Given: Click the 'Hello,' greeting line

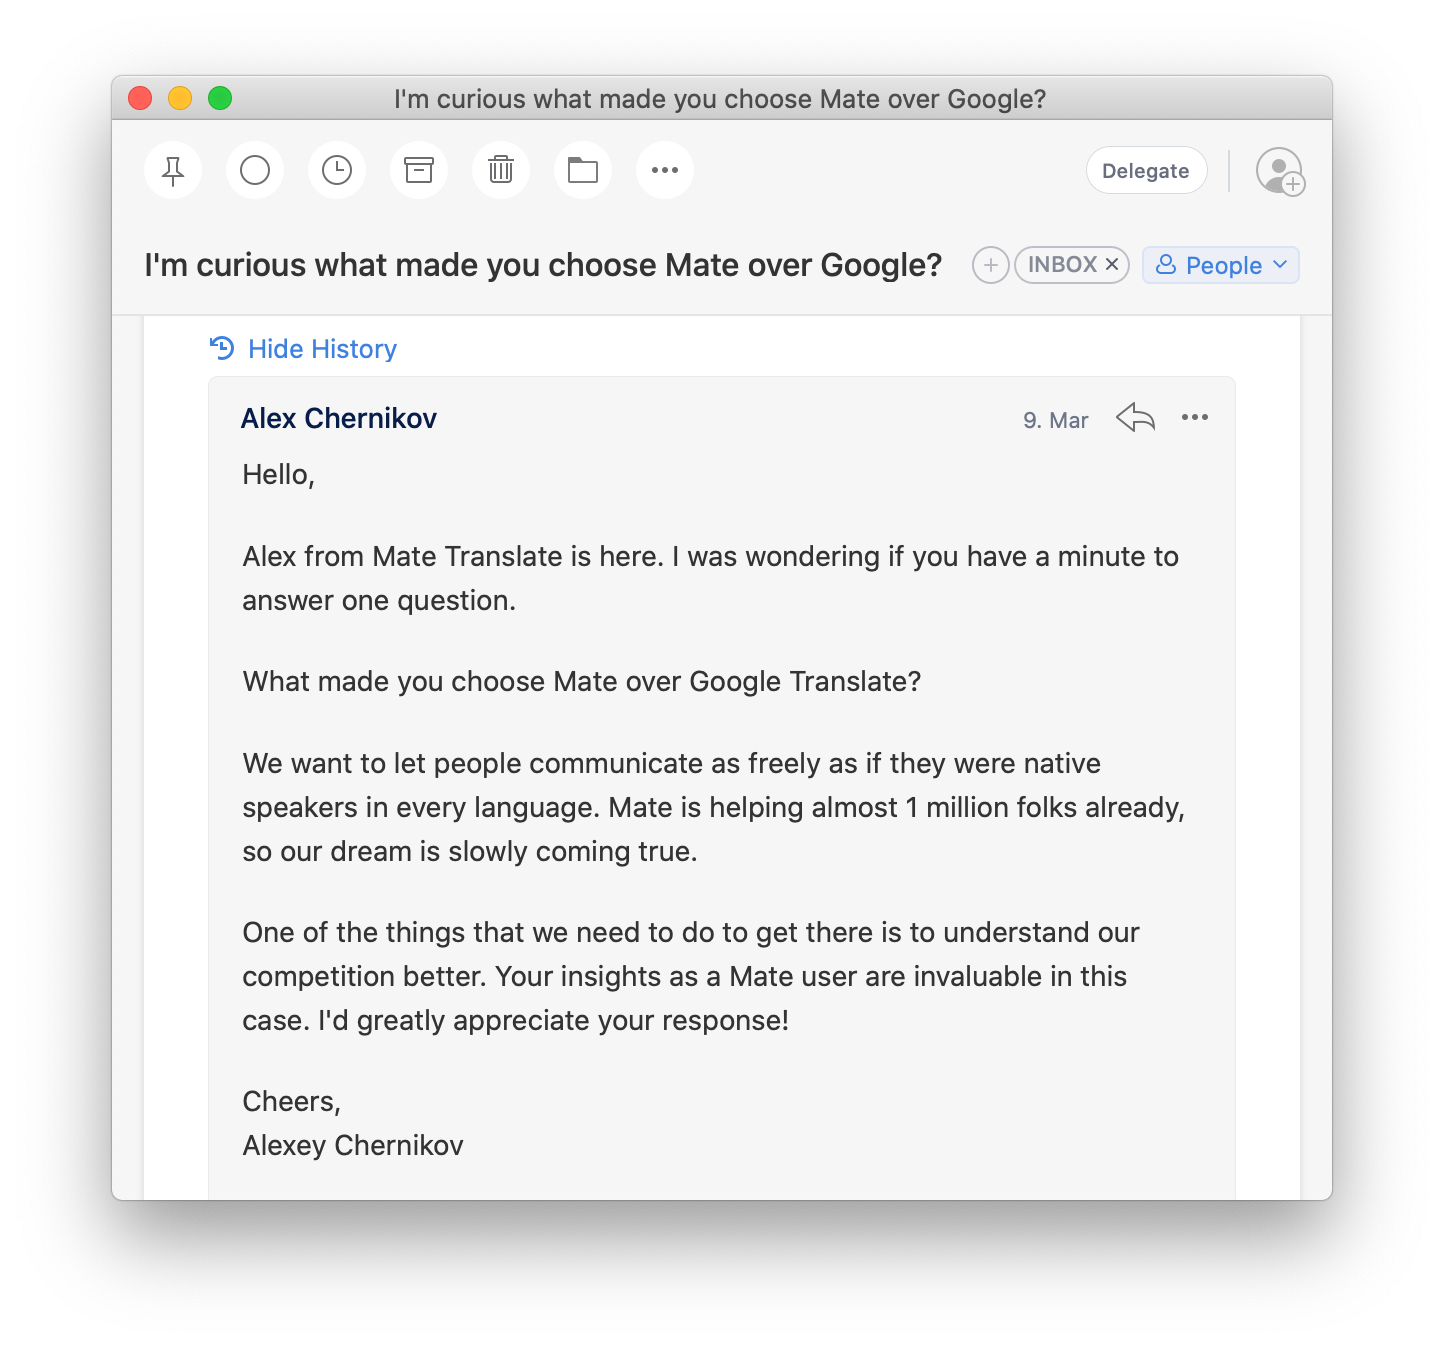Looking at the screenshot, I should tap(279, 474).
